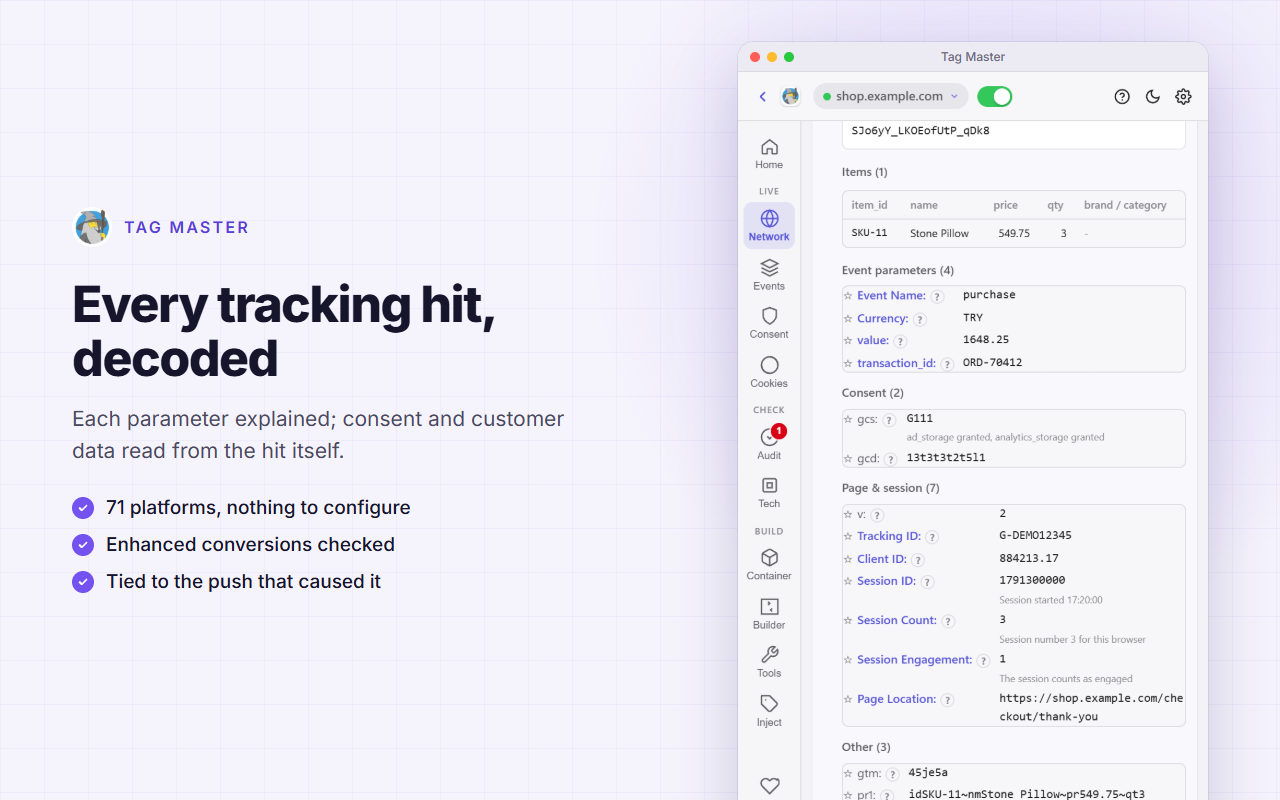Viewport: 1280px width, 800px height.
Task: Go back using the left chevron arrow
Action: click(x=763, y=97)
